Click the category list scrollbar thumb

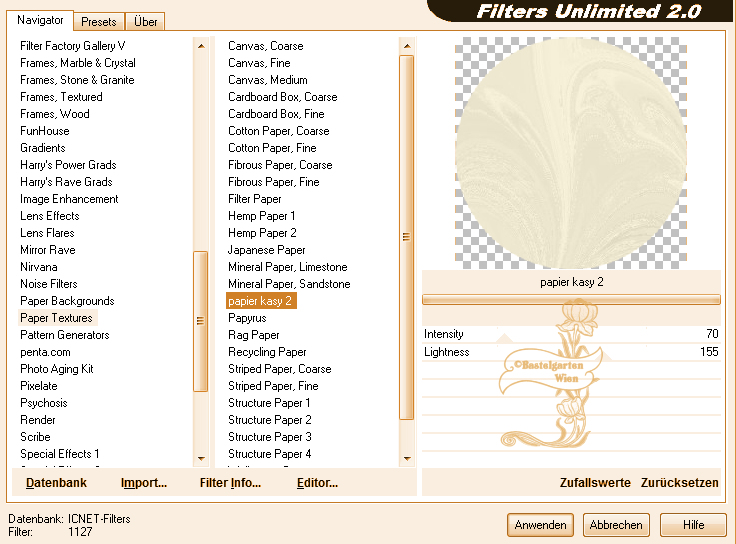tap(200, 321)
